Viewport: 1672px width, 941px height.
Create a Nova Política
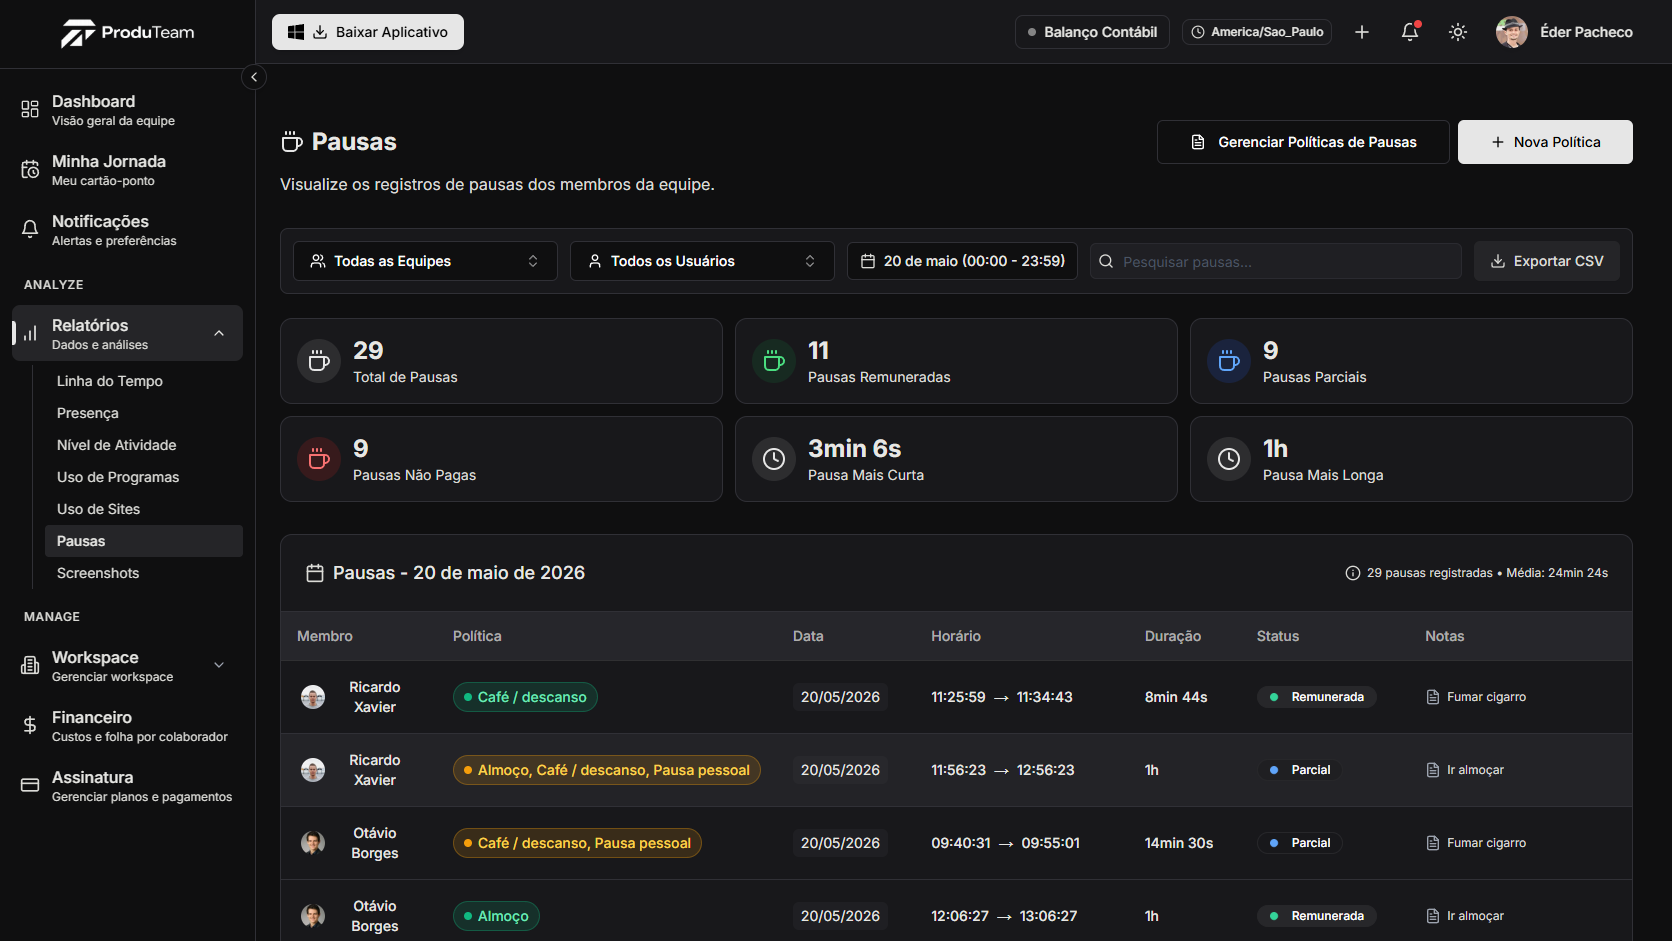pos(1545,142)
